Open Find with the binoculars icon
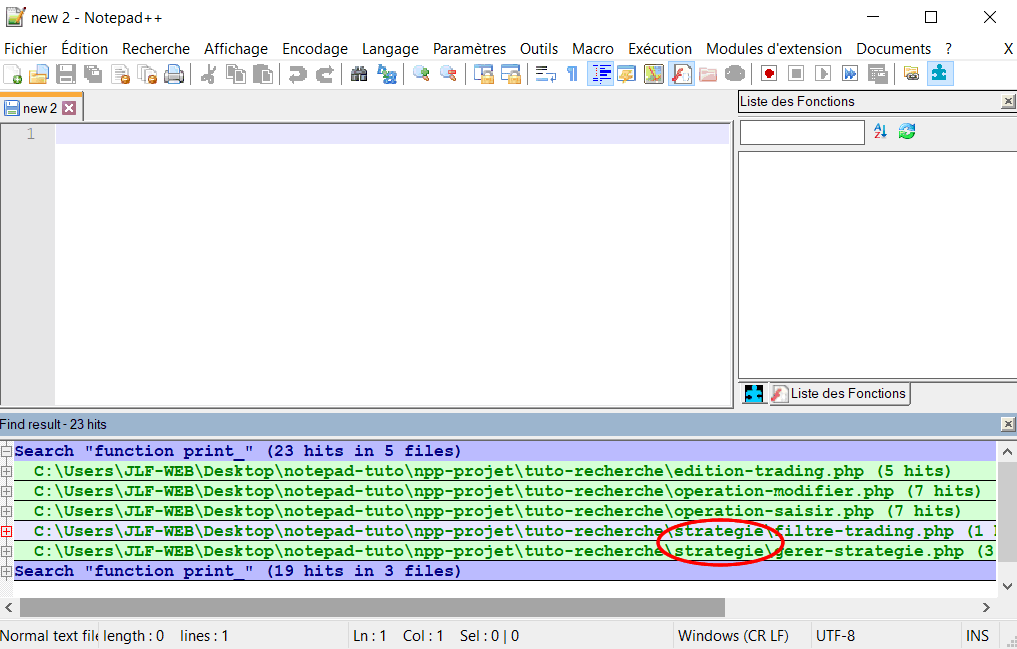 [x=359, y=74]
